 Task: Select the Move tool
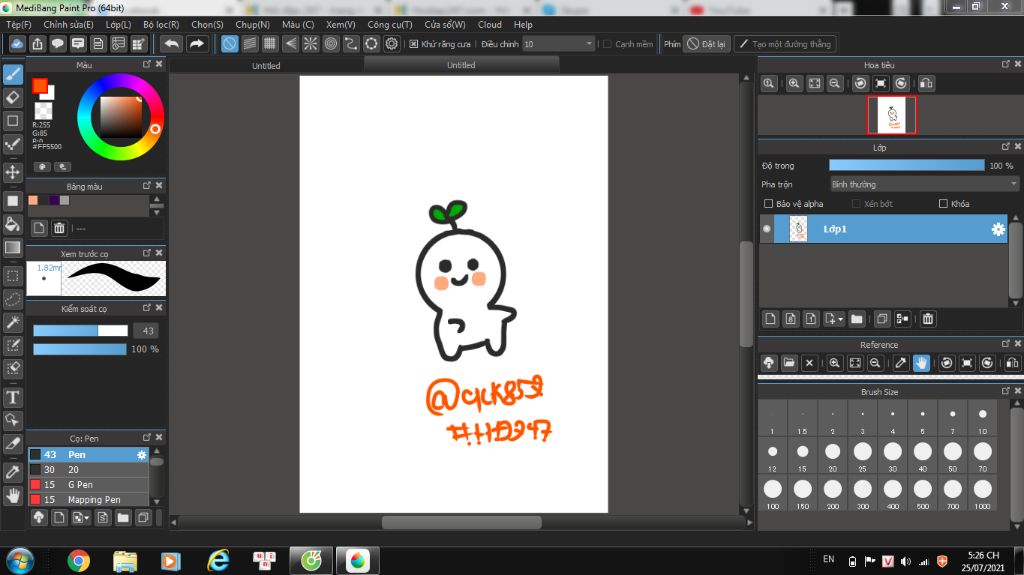[12, 172]
